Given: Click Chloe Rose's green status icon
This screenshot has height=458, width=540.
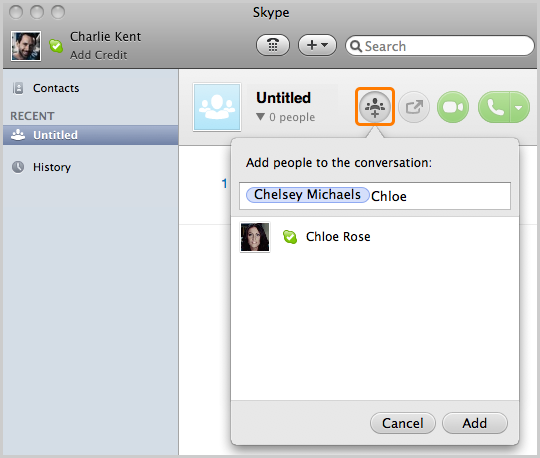Looking at the screenshot, I should (x=290, y=237).
